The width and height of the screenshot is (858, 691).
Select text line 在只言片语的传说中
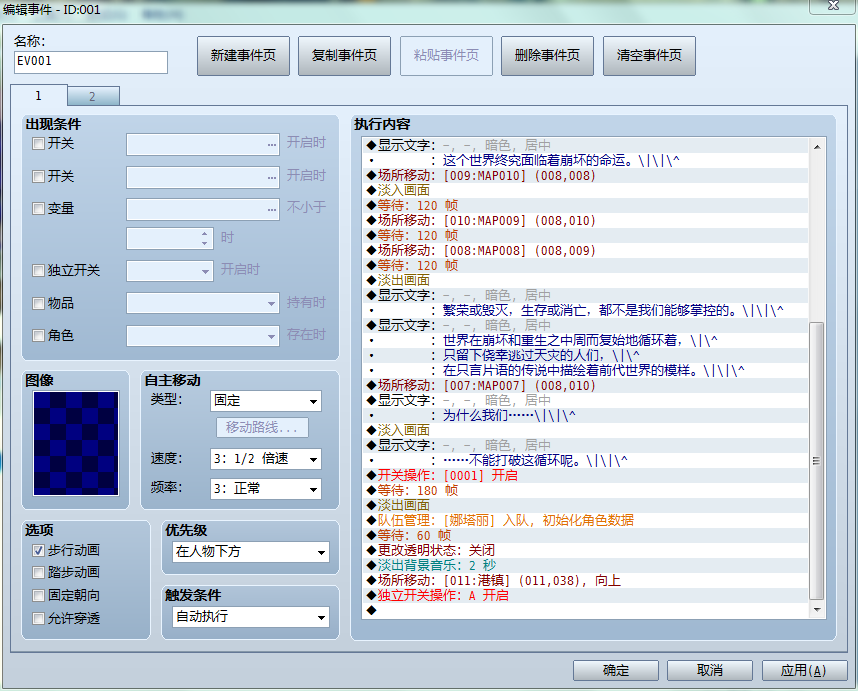pos(585,370)
